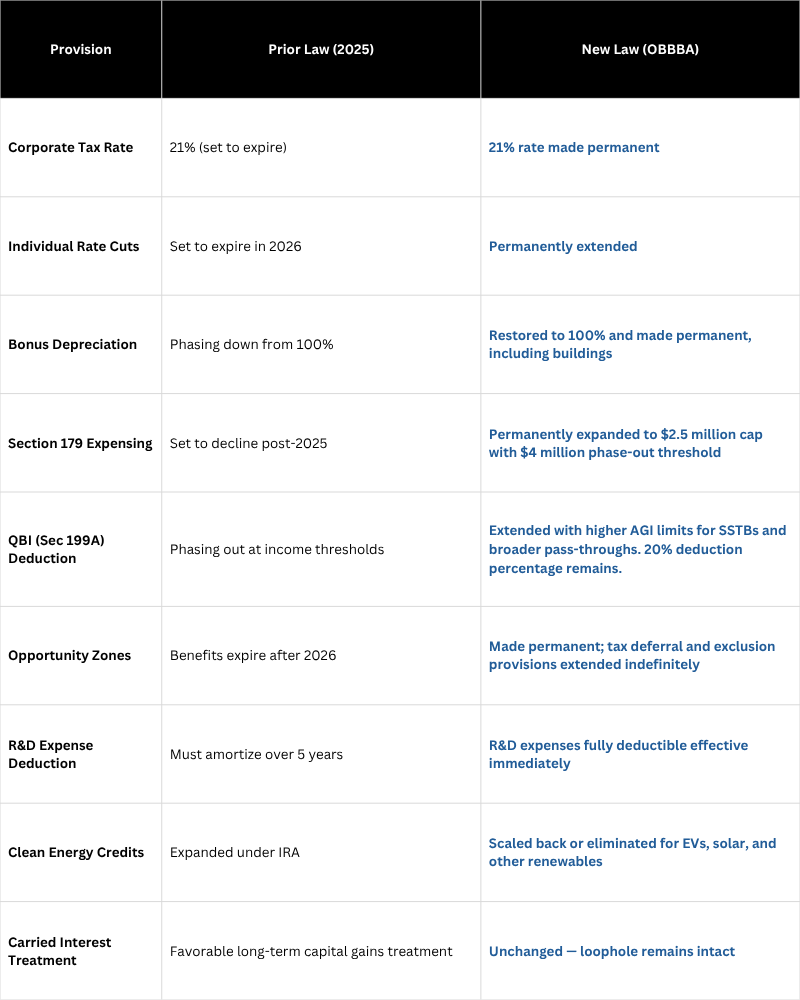800x1000 pixels.
Task: Select the Clean Energy Credits label
Action: 76,853
